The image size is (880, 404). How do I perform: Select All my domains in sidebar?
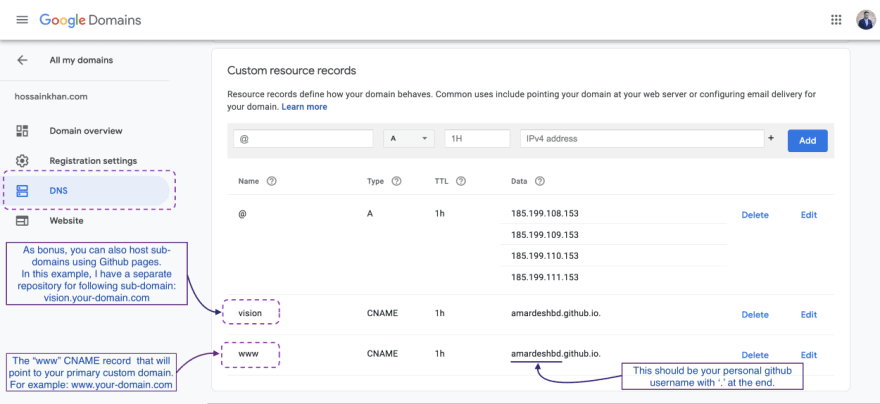click(x=81, y=60)
